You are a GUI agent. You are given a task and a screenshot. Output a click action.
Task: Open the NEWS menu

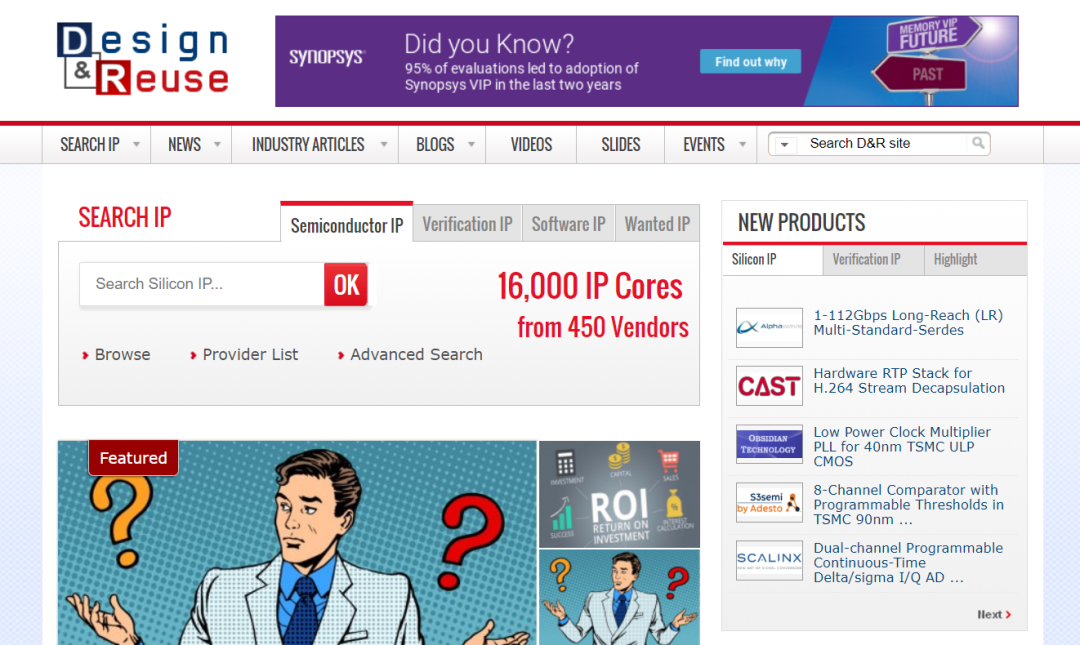(185, 145)
